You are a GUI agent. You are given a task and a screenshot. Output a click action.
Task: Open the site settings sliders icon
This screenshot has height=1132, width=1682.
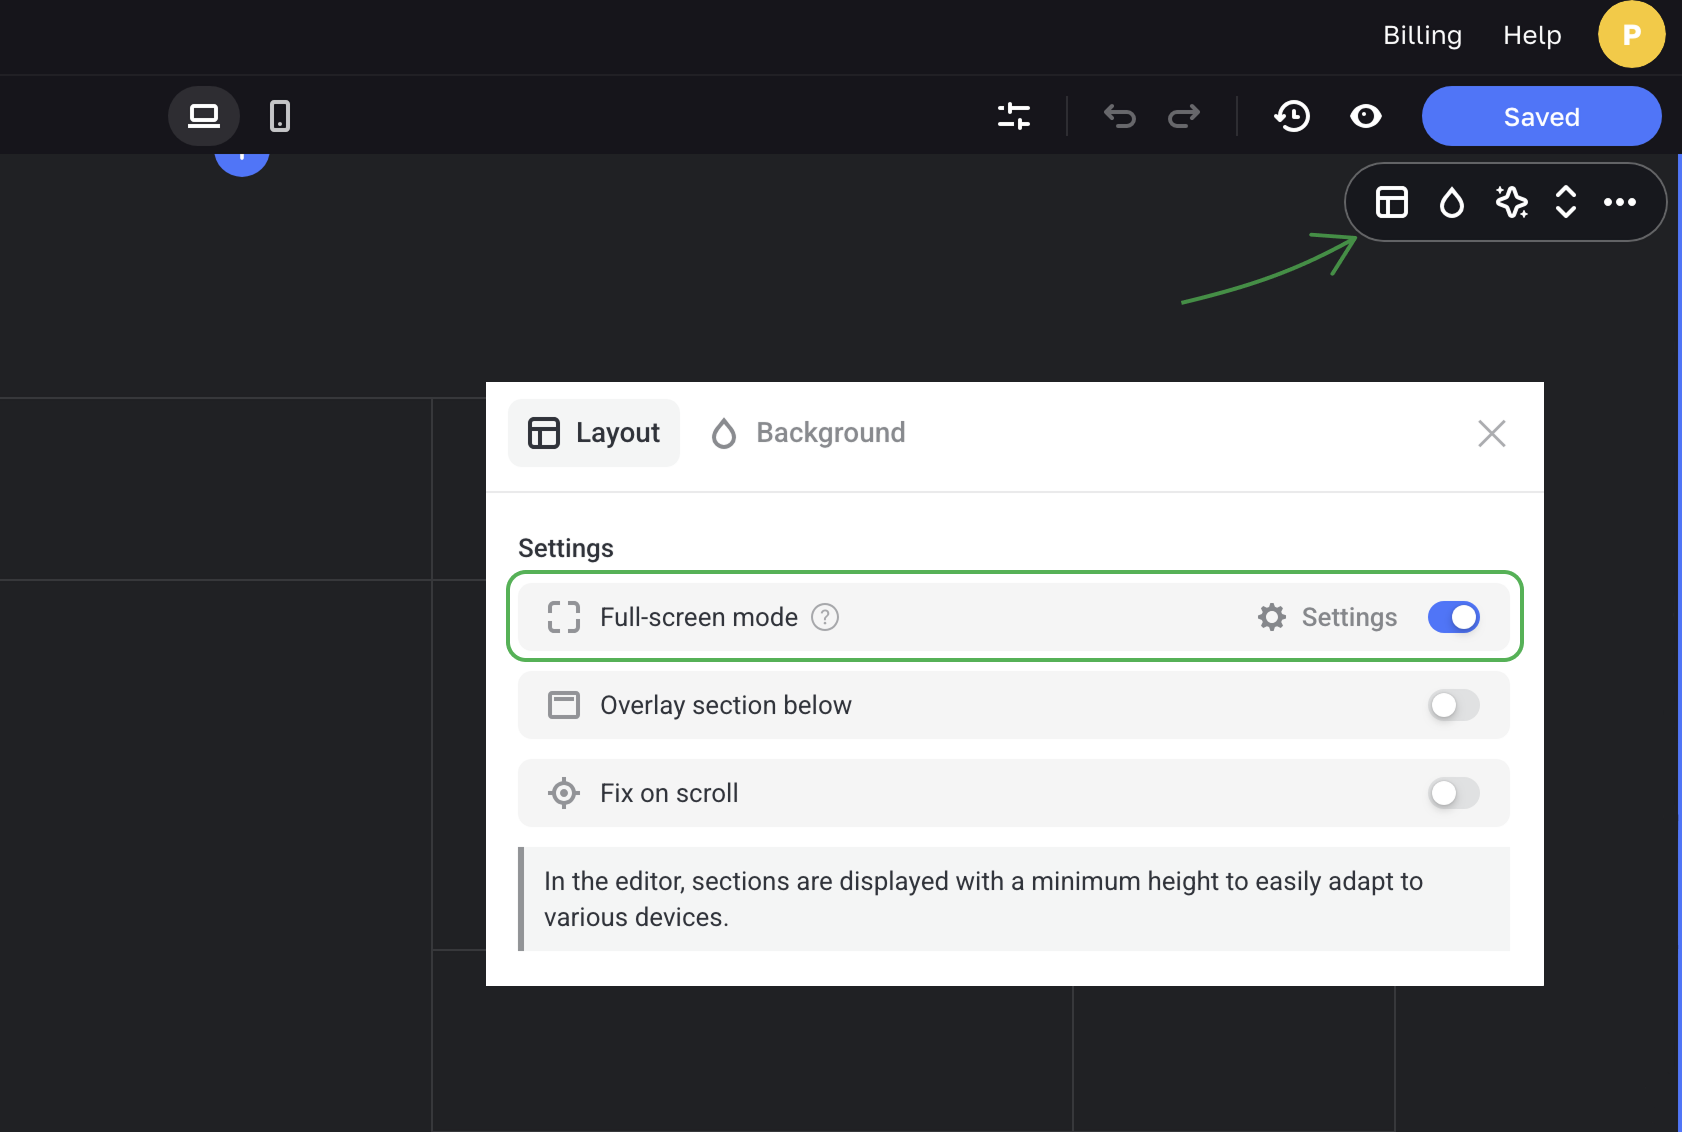coord(1014,116)
